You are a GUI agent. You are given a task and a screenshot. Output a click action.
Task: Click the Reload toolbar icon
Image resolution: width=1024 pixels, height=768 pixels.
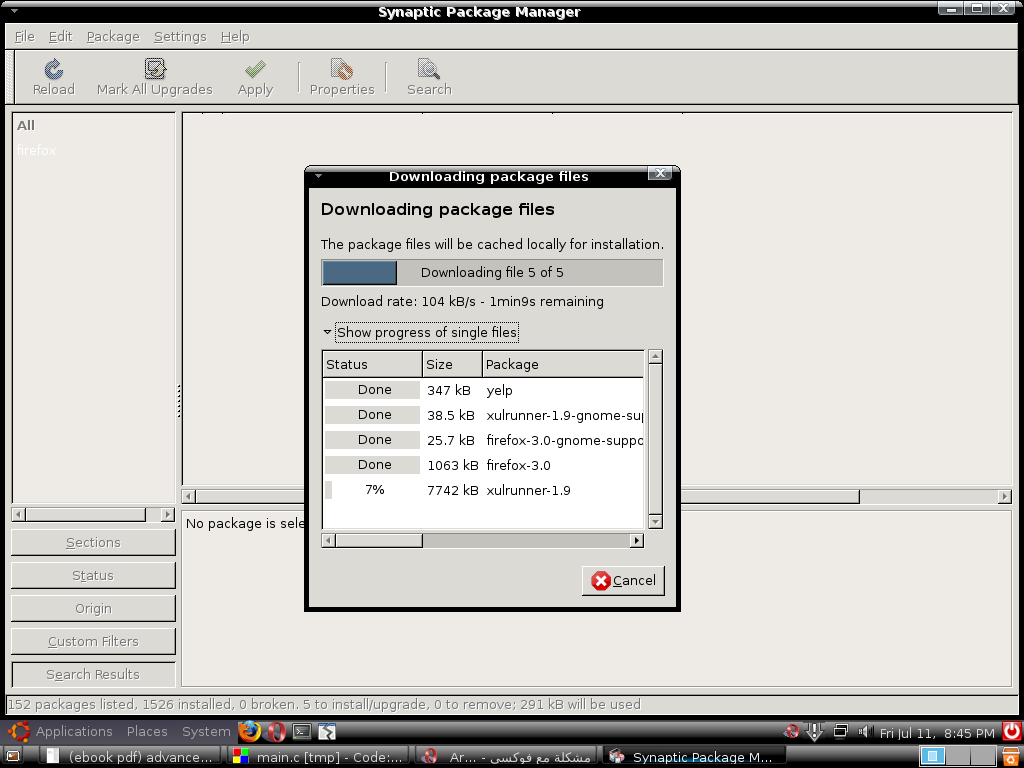click(54, 69)
